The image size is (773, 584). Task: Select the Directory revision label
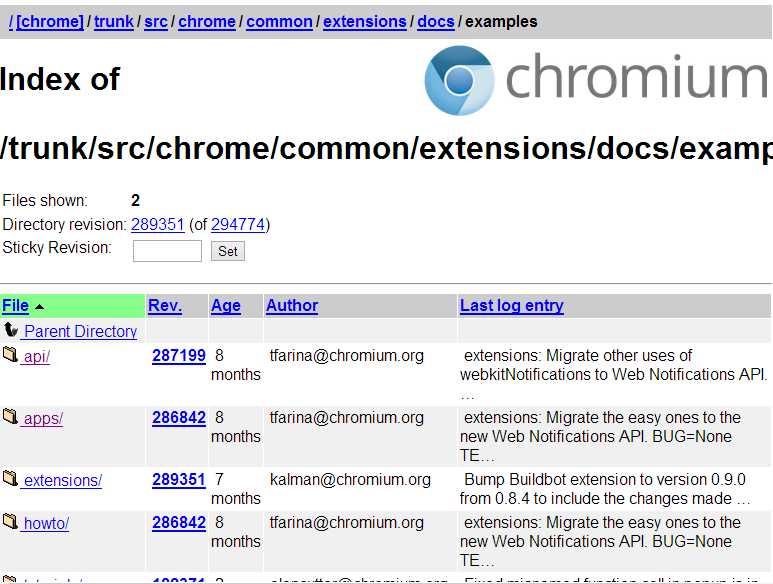[x=65, y=225]
